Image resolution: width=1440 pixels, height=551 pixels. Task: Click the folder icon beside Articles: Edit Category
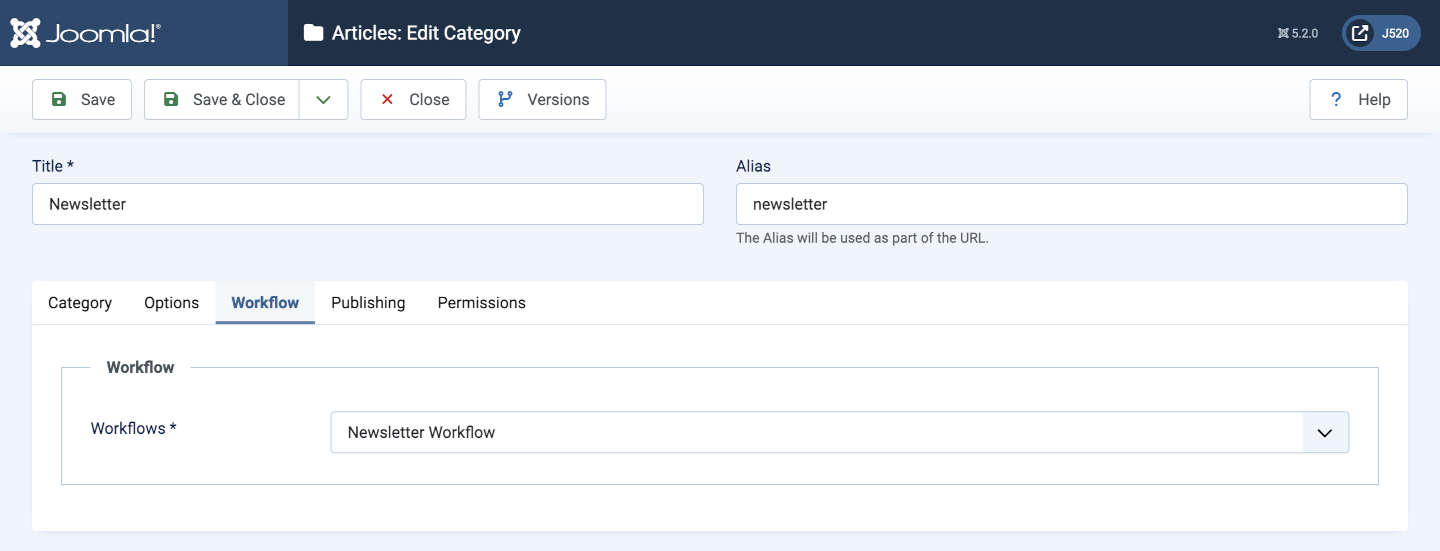pyautogui.click(x=313, y=33)
